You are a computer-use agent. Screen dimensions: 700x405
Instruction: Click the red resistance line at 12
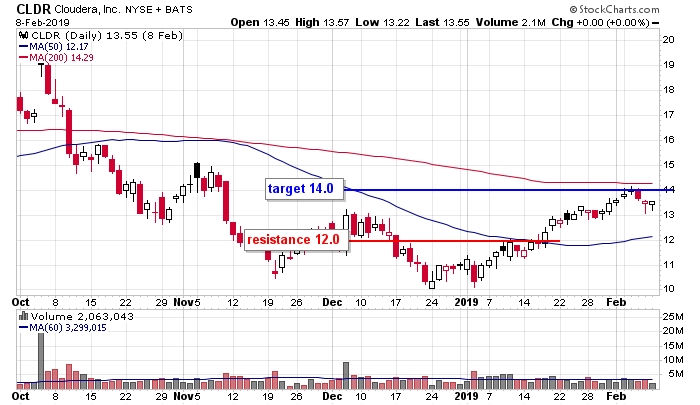(454, 241)
